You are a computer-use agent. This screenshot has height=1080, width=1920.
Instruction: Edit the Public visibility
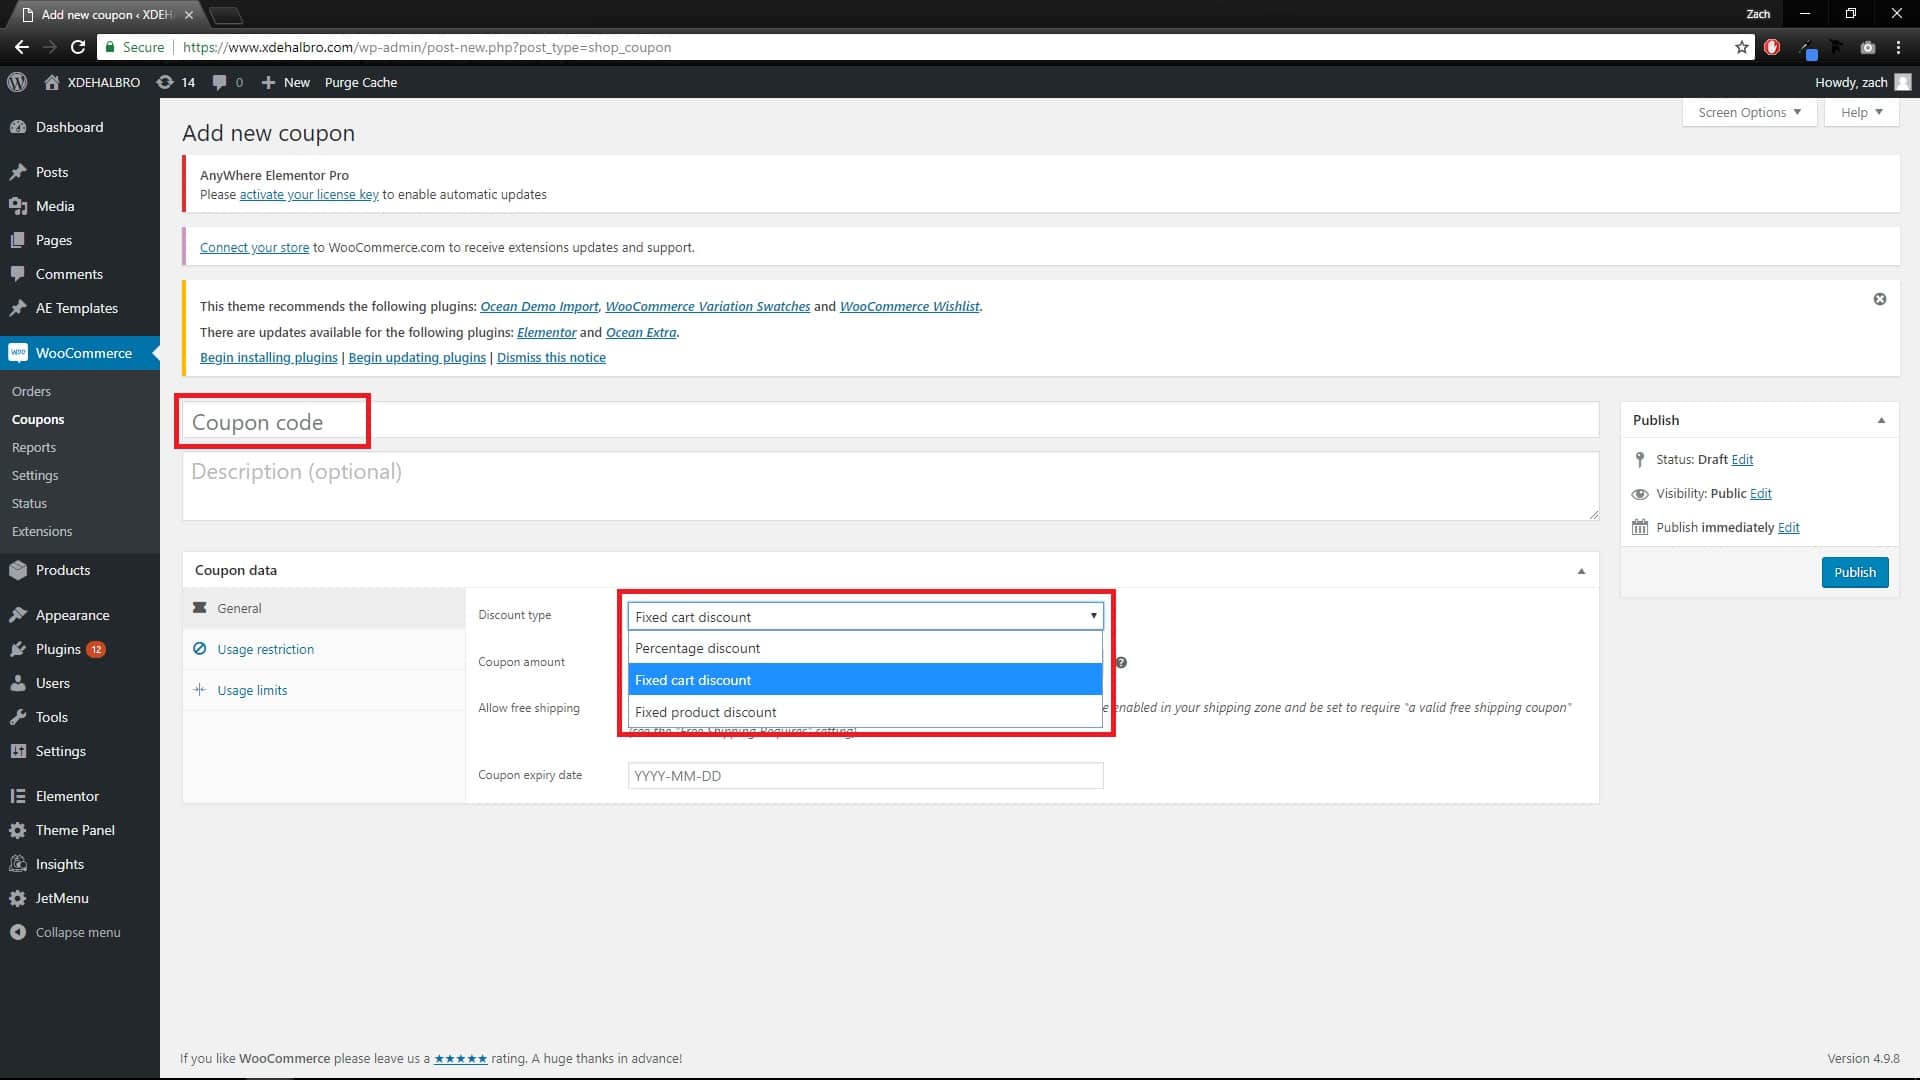coord(1760,493)
